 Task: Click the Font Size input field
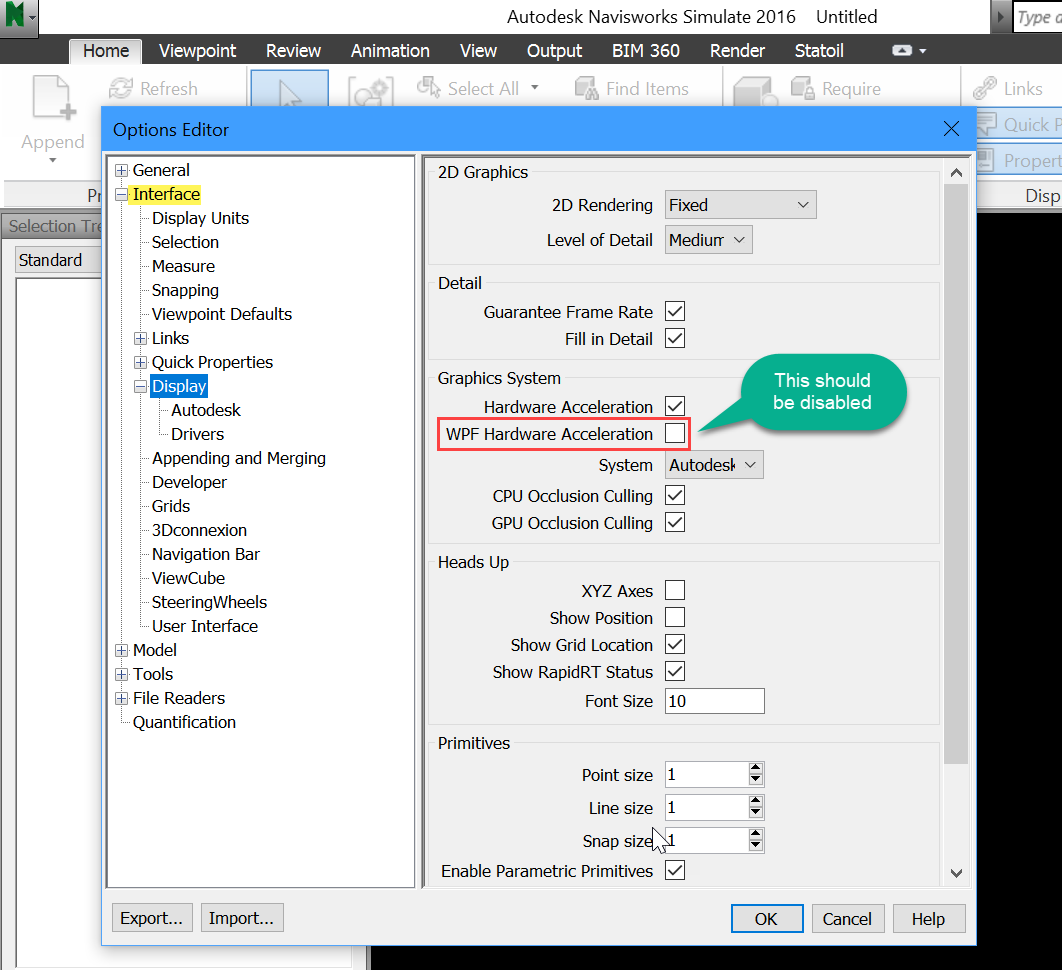pos(714,701)
